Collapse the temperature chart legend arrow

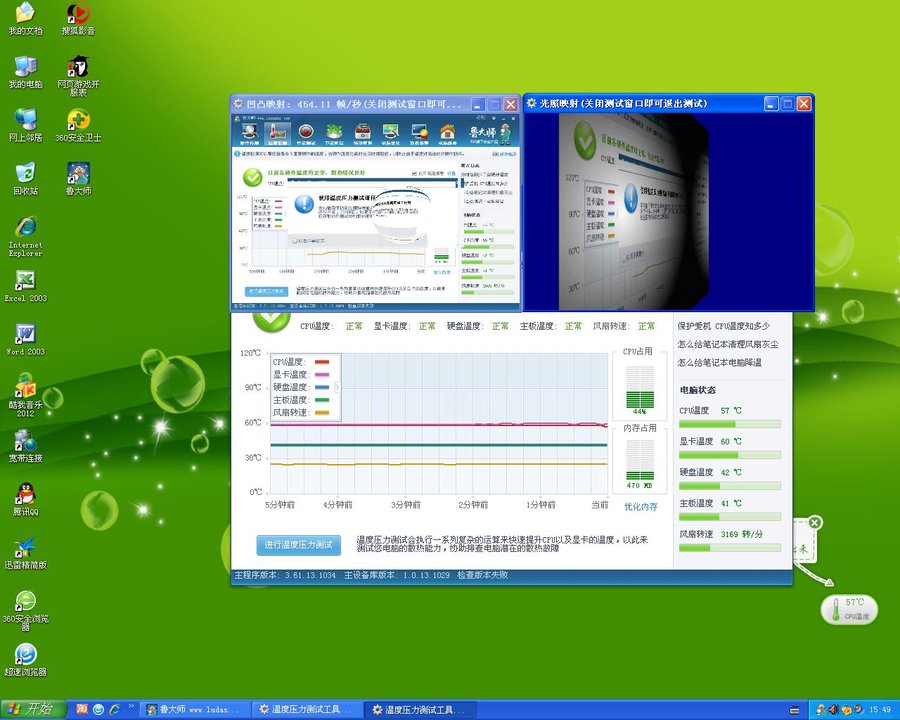336,387
